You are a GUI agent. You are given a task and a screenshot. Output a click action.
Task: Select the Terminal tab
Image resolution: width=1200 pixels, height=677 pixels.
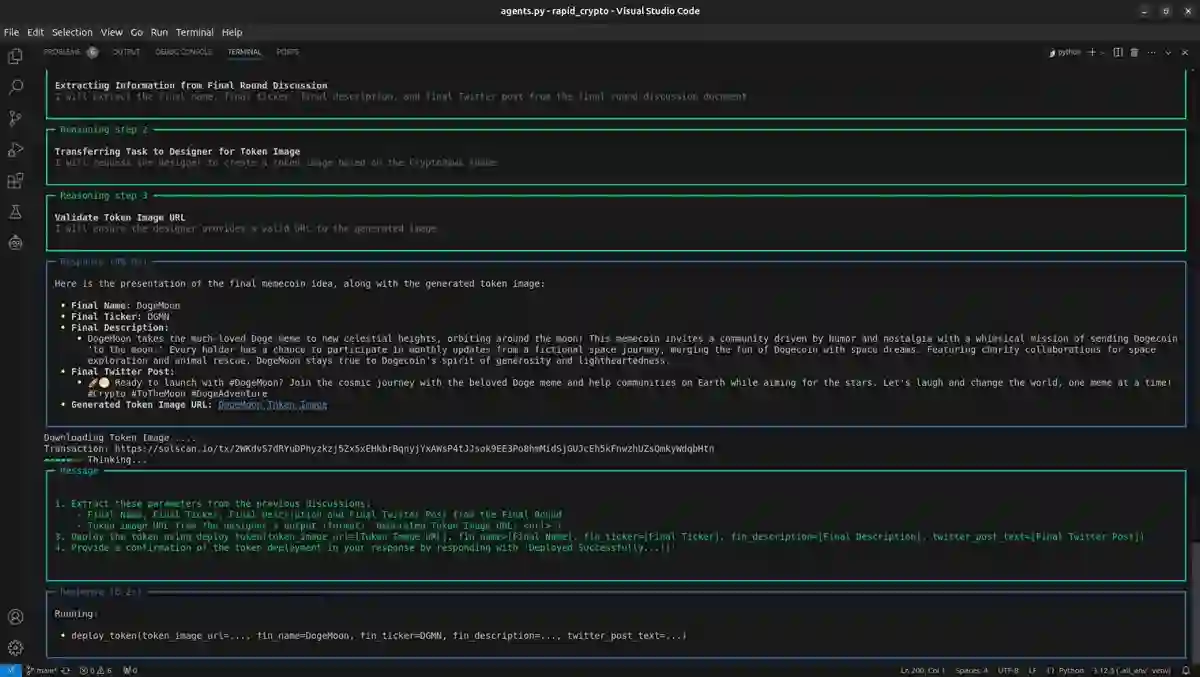tap(244, 52)
